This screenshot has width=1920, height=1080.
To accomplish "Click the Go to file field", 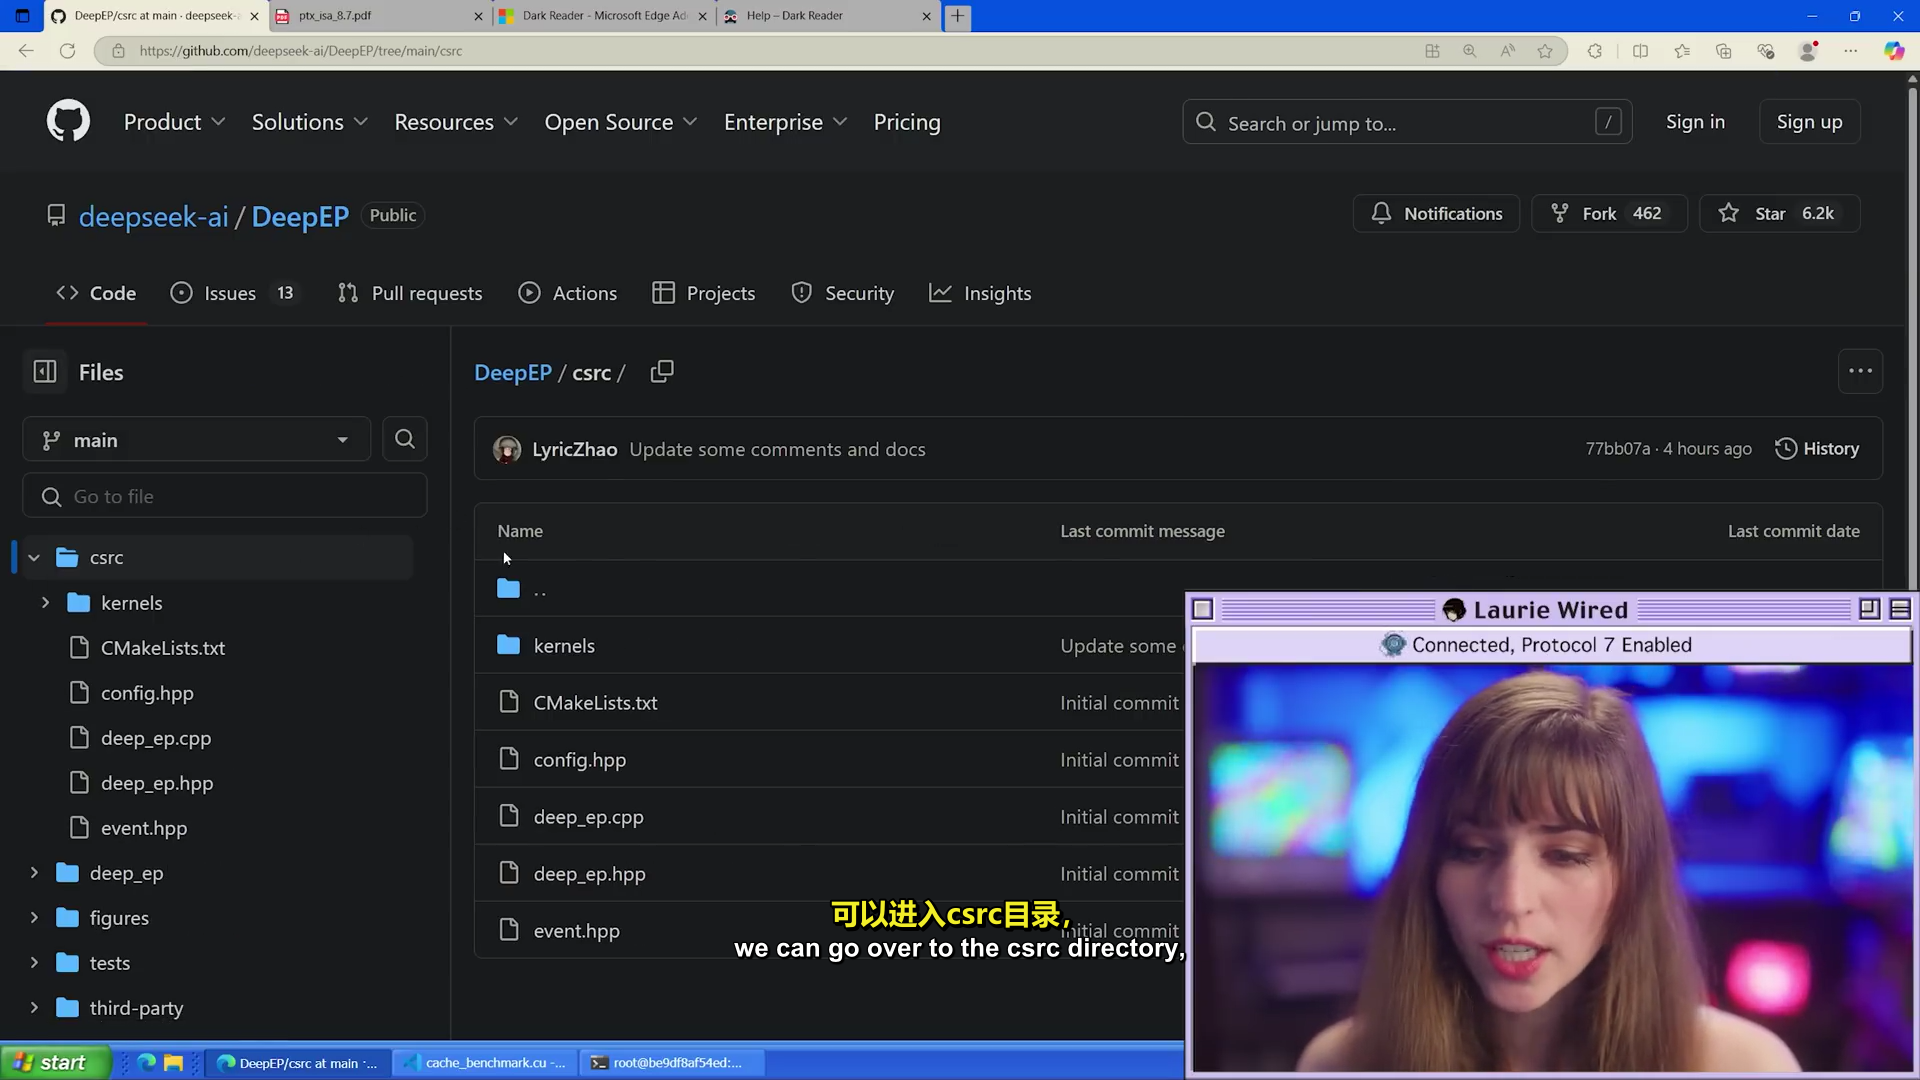I will tap(225, 496).
